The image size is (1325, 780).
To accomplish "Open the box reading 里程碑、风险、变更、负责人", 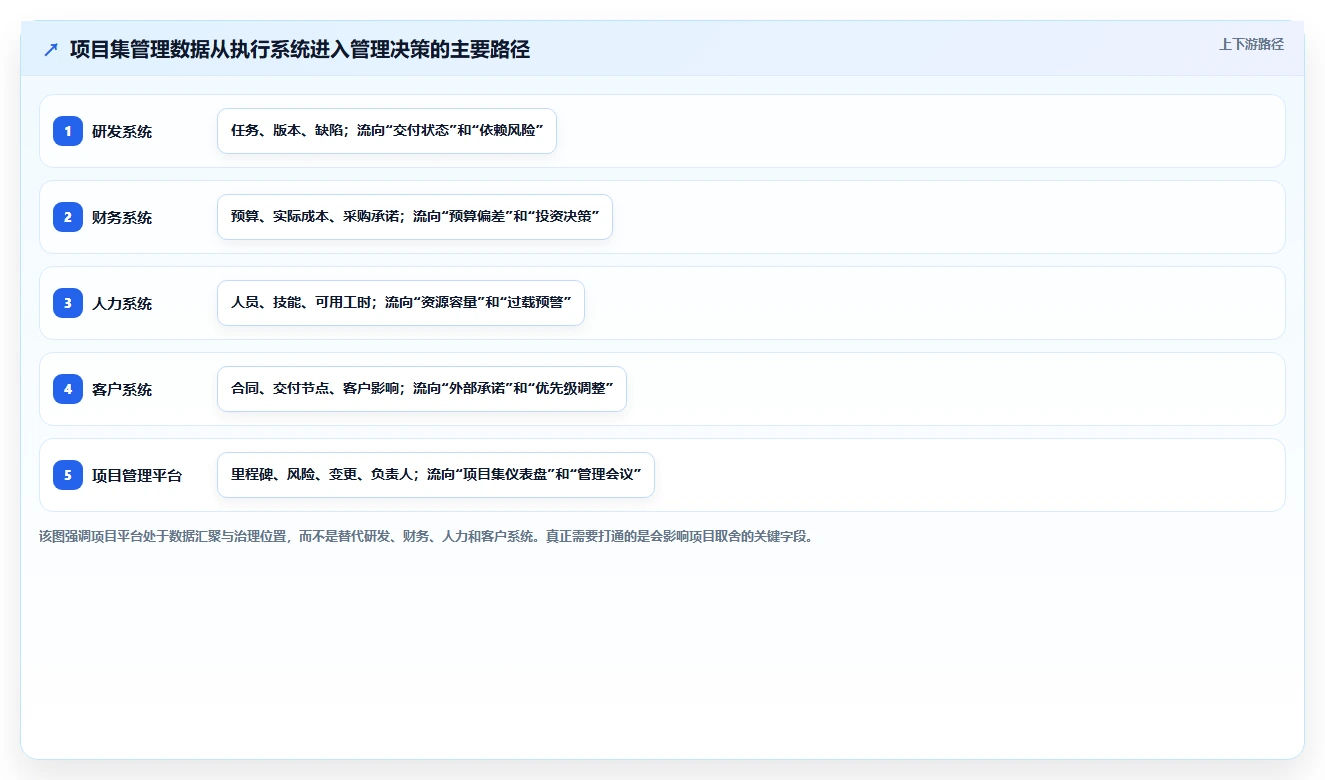I will pos(436,475).
